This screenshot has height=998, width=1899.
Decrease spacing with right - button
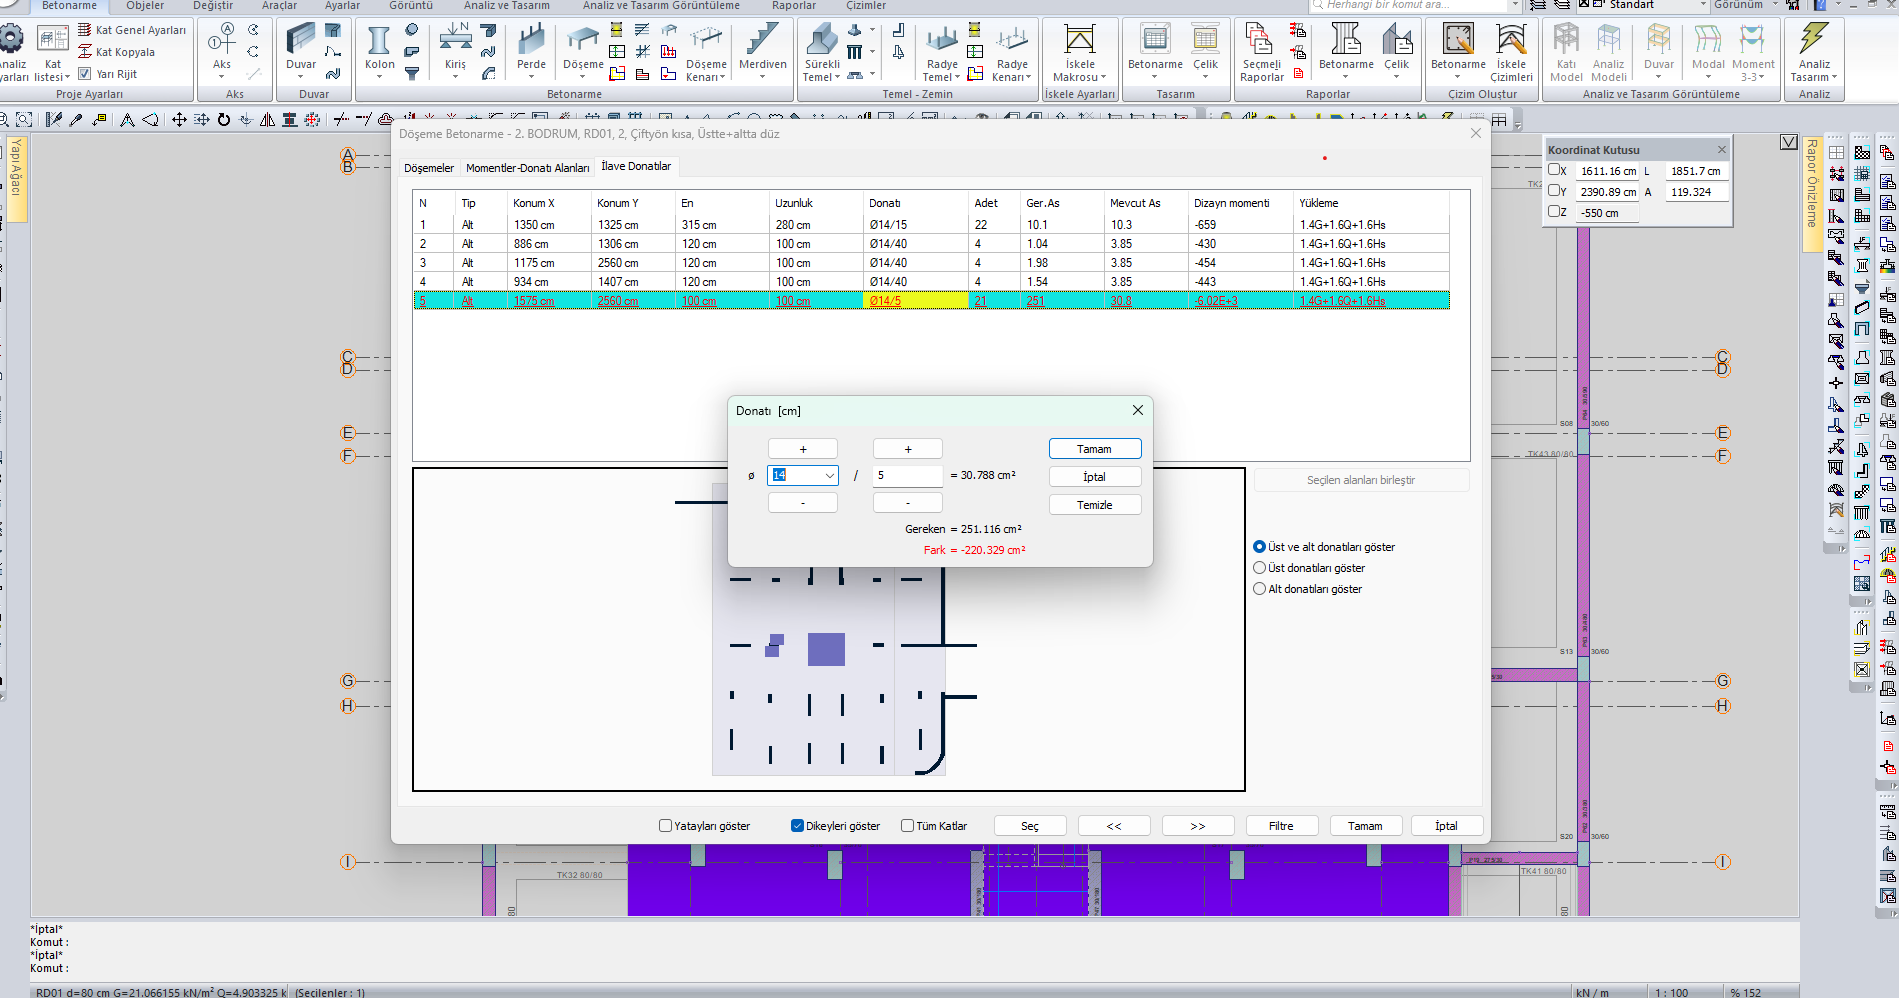coord(908,503)
